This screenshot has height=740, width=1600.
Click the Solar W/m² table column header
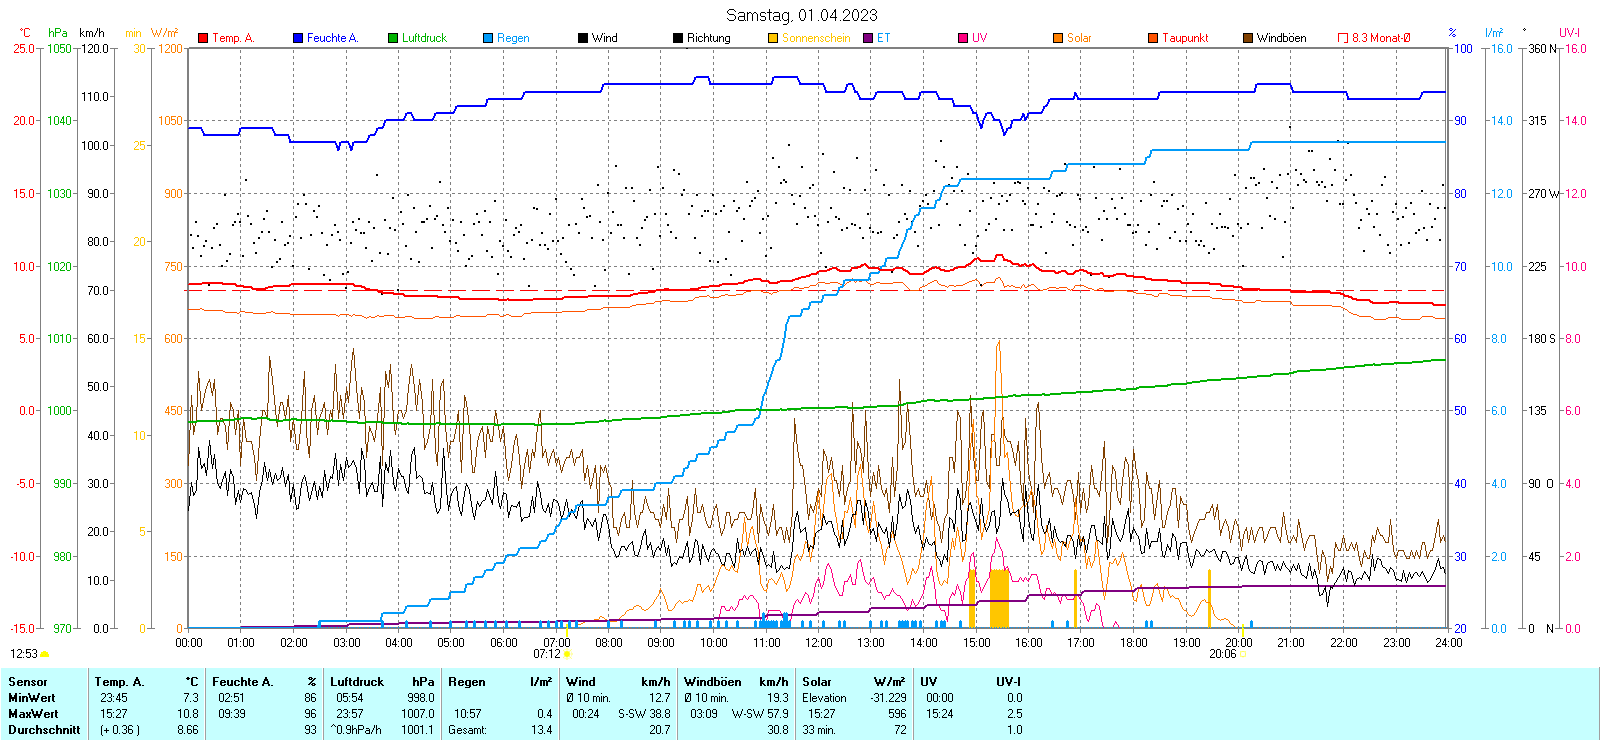tap(854, 682)
